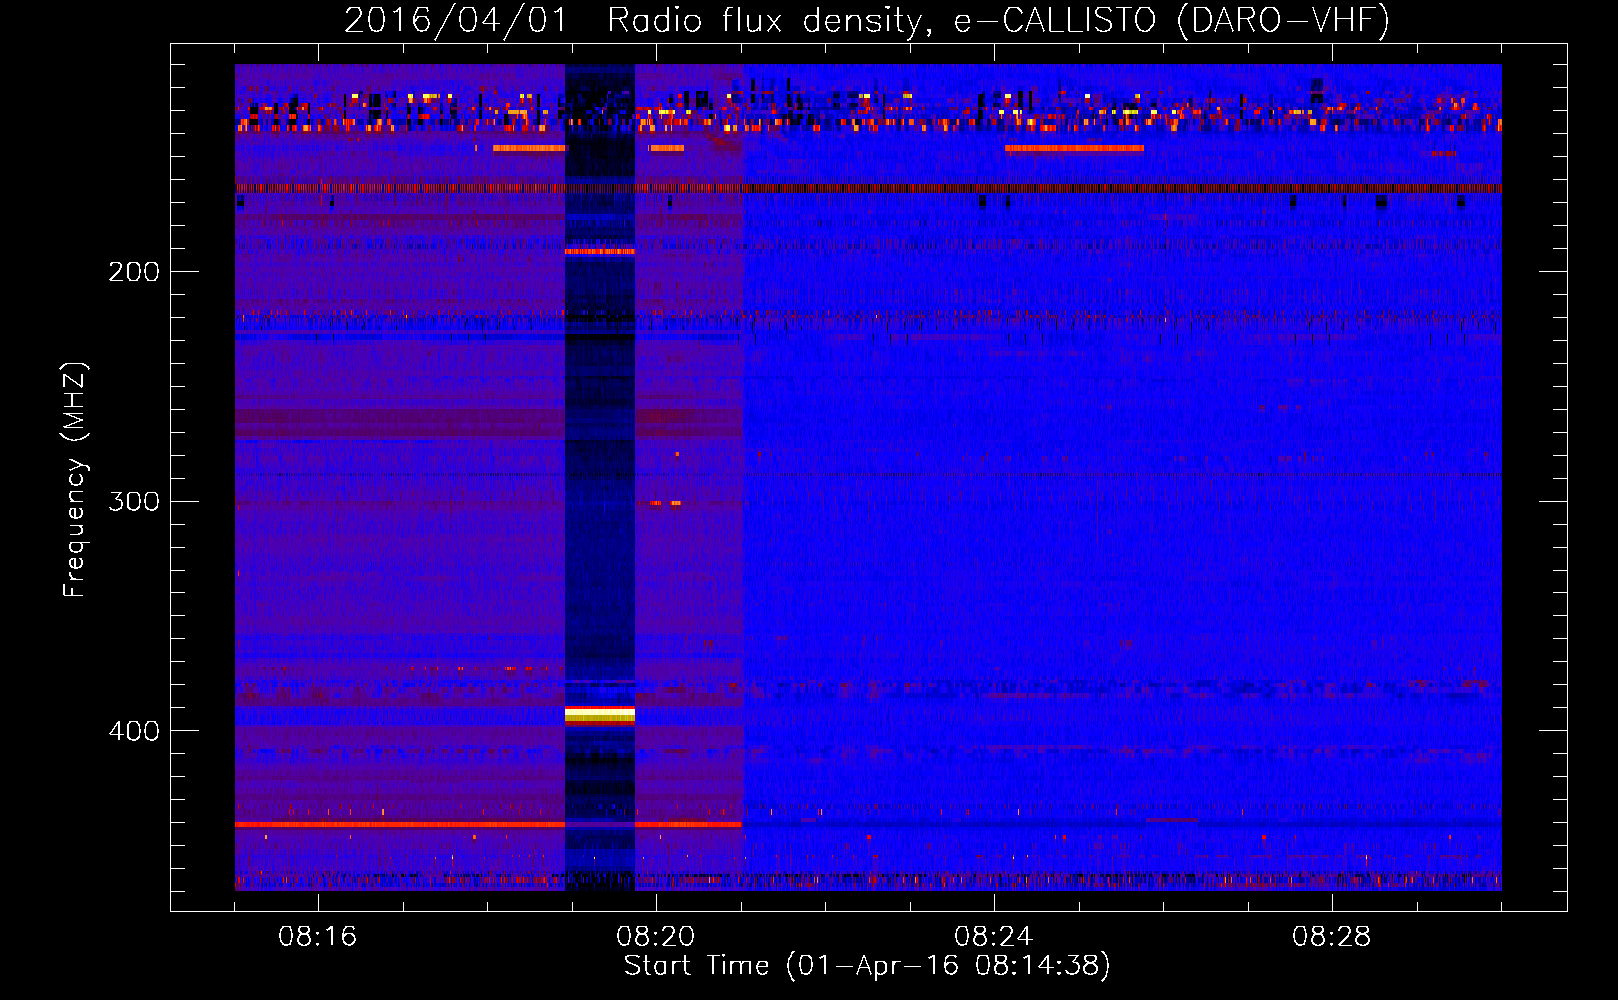The width and height of the screenshot is (1618, 1000).
Task: Click the 300 frequency axis label
Action: (134, 501)
